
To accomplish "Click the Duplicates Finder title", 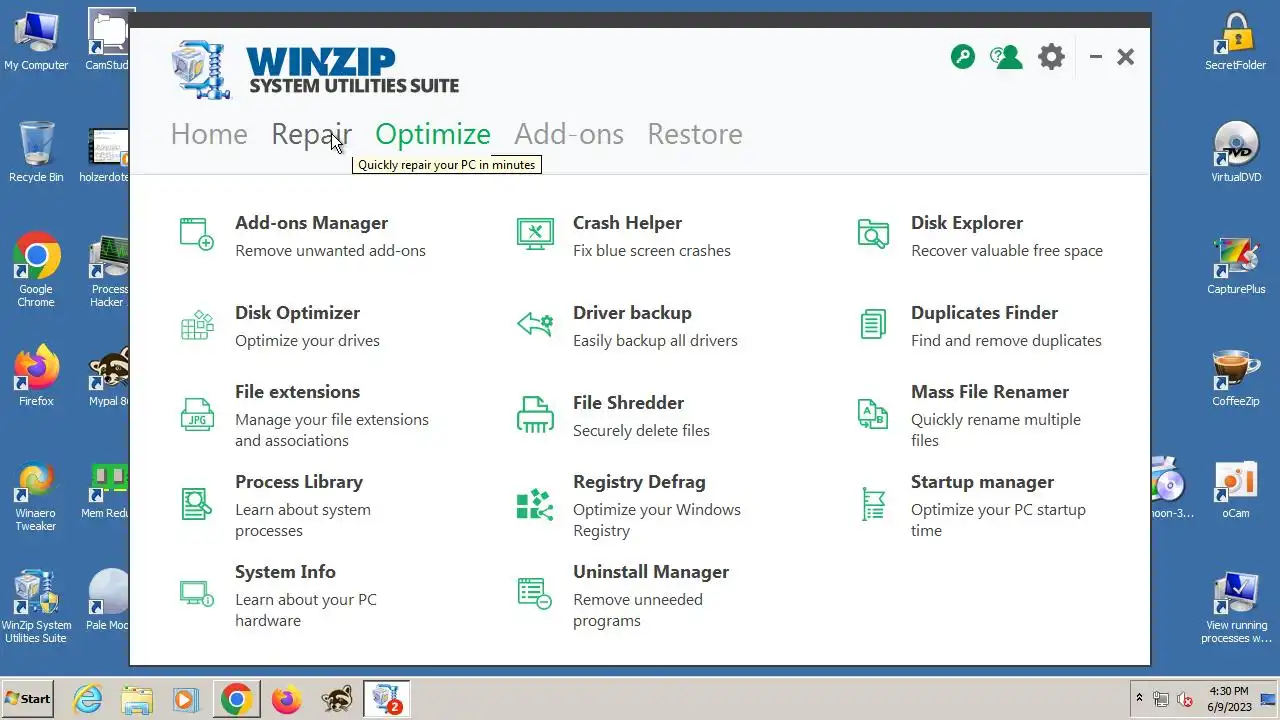I will click(984, 313).
